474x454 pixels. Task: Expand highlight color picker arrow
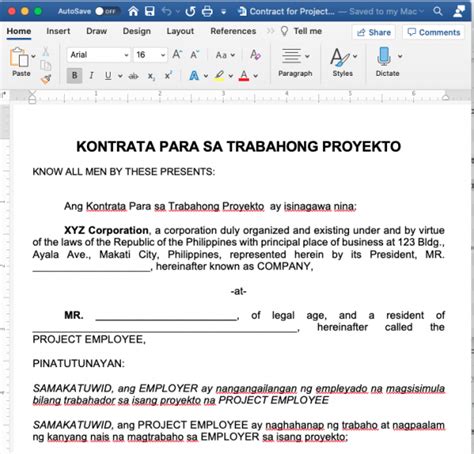[x=231, y=76]
